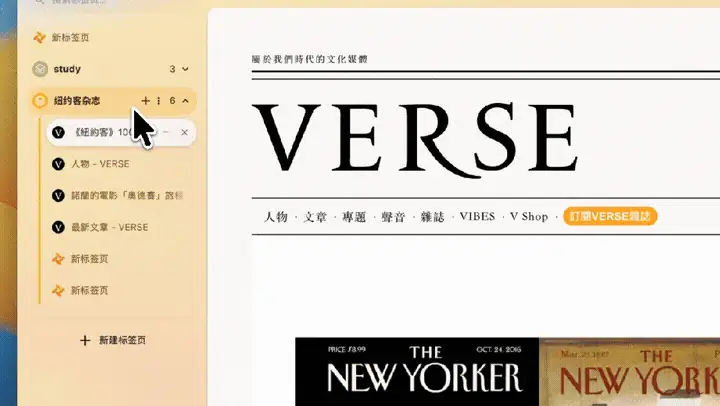This screenshot has width=720, height=406.
Task: Open the 聲音 navigation link
Action: coord(394,216)
